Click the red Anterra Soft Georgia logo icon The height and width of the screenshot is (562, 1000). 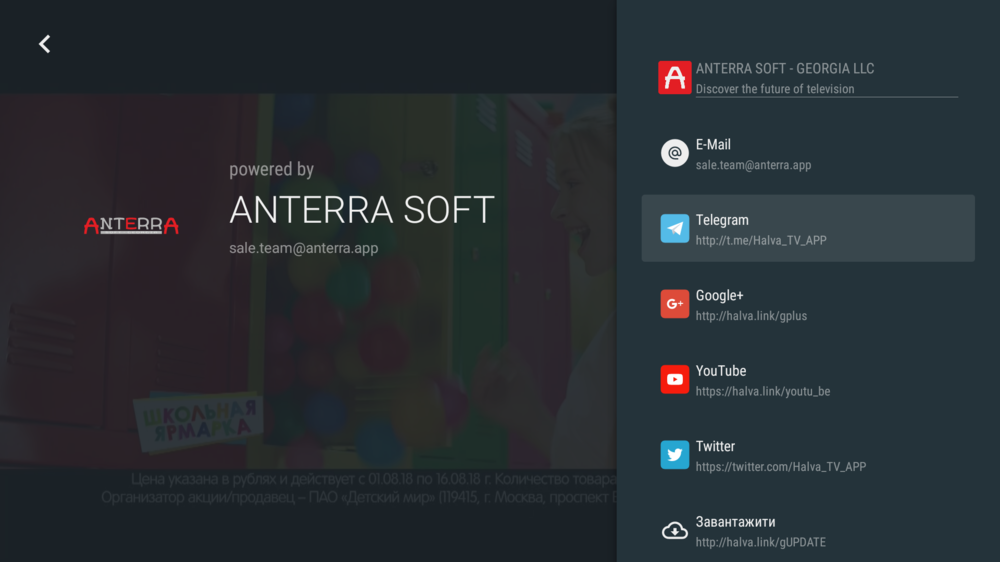click(674, 77)
